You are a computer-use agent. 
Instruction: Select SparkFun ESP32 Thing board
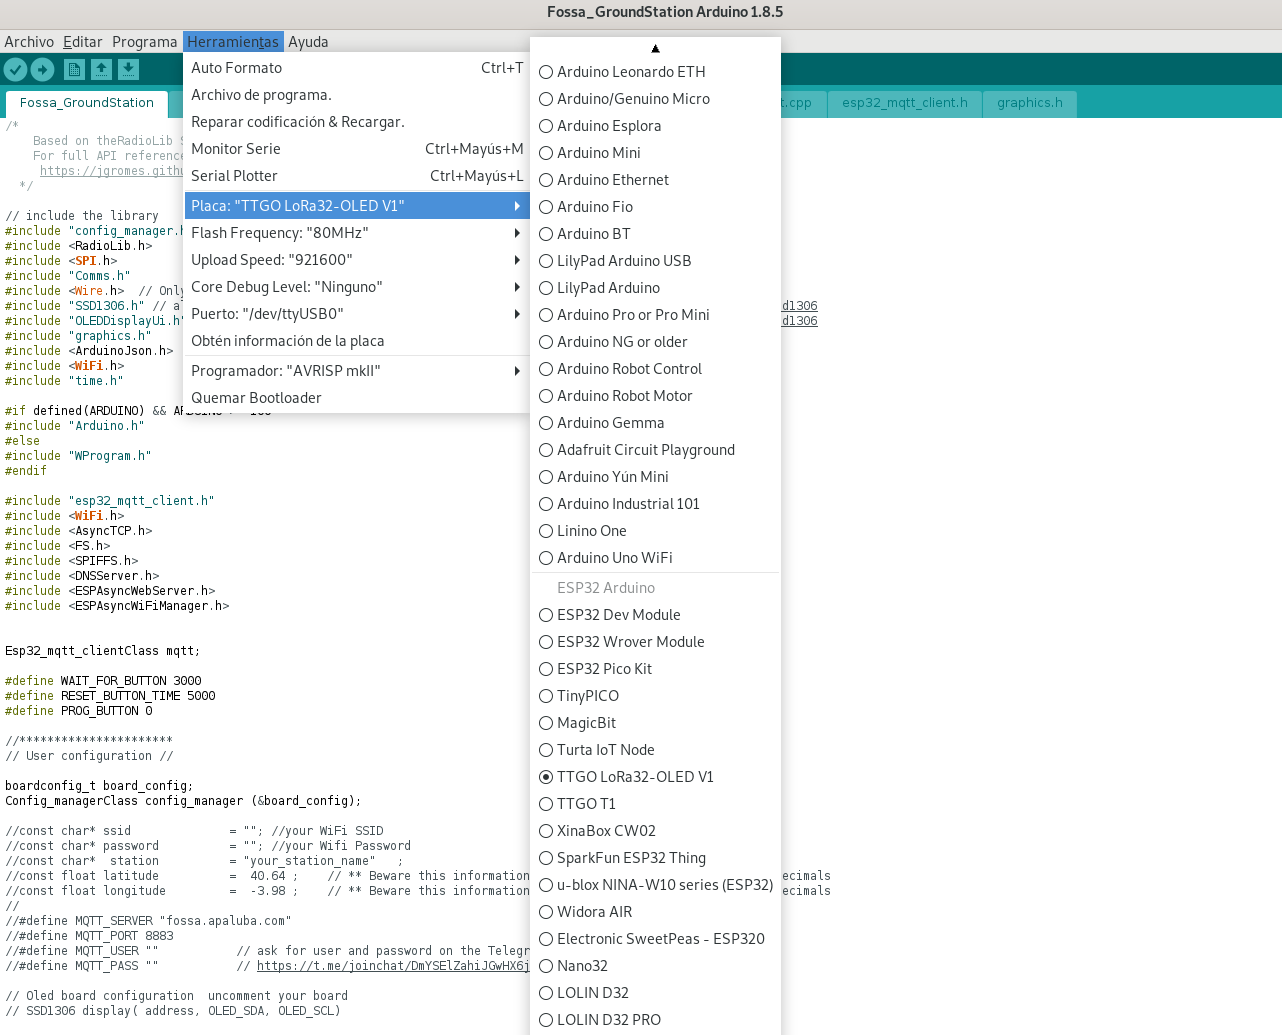tap(655, 858)
